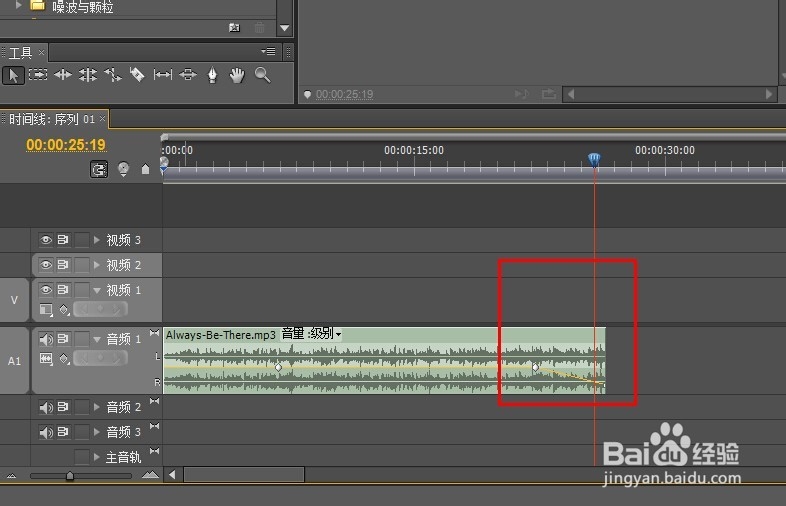The width and height of the screenshot is (786, 506).
Task: Expand the master audio track
Action: pos(97,457)
